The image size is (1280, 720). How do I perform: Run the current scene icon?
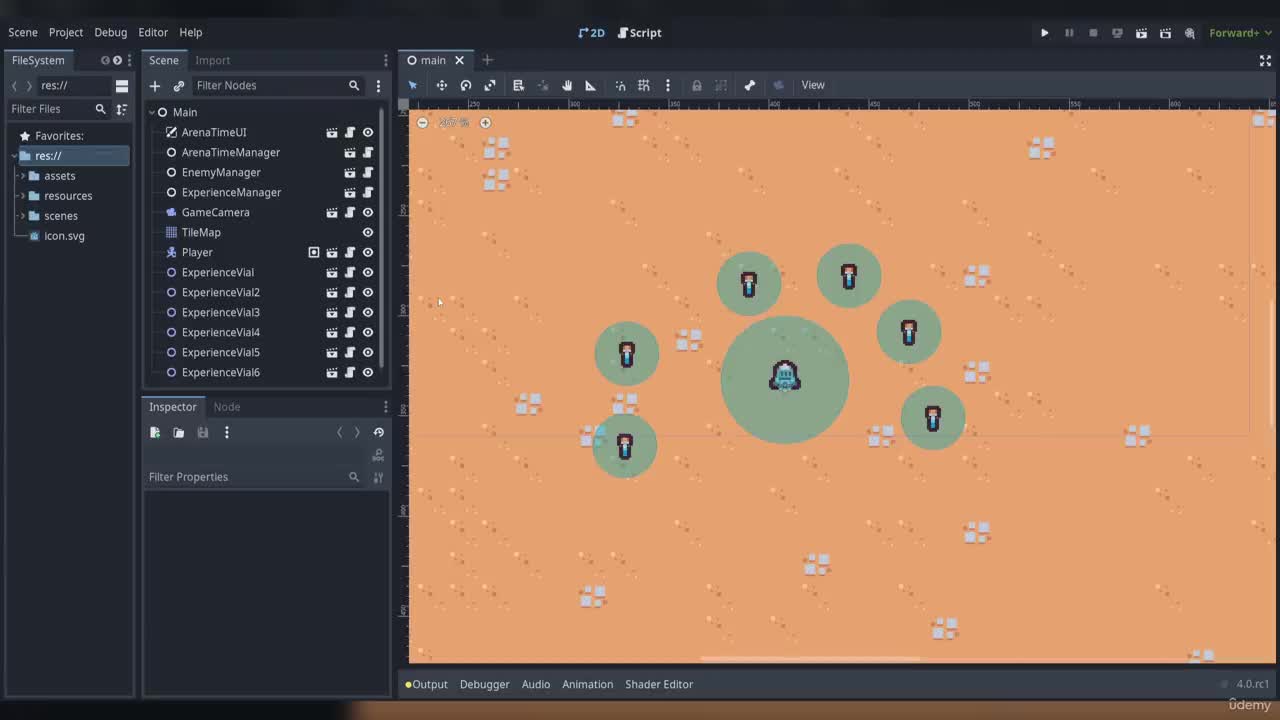1141,33
